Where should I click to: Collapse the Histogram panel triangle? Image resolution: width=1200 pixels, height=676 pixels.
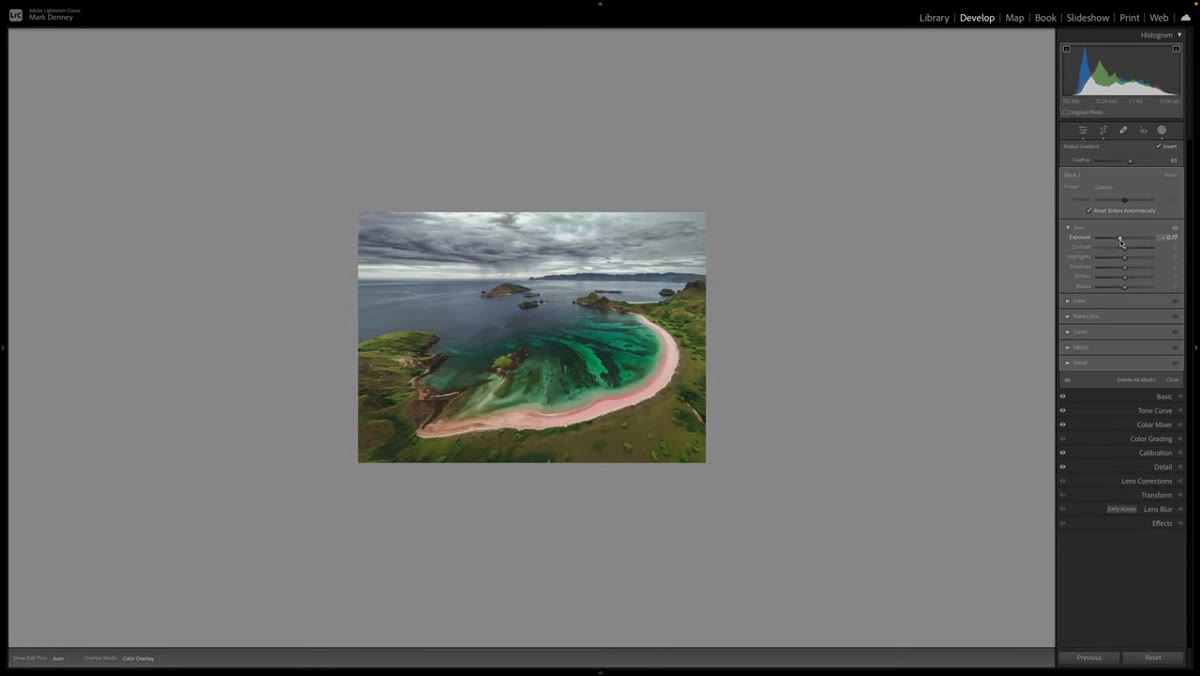(1180, 35)
